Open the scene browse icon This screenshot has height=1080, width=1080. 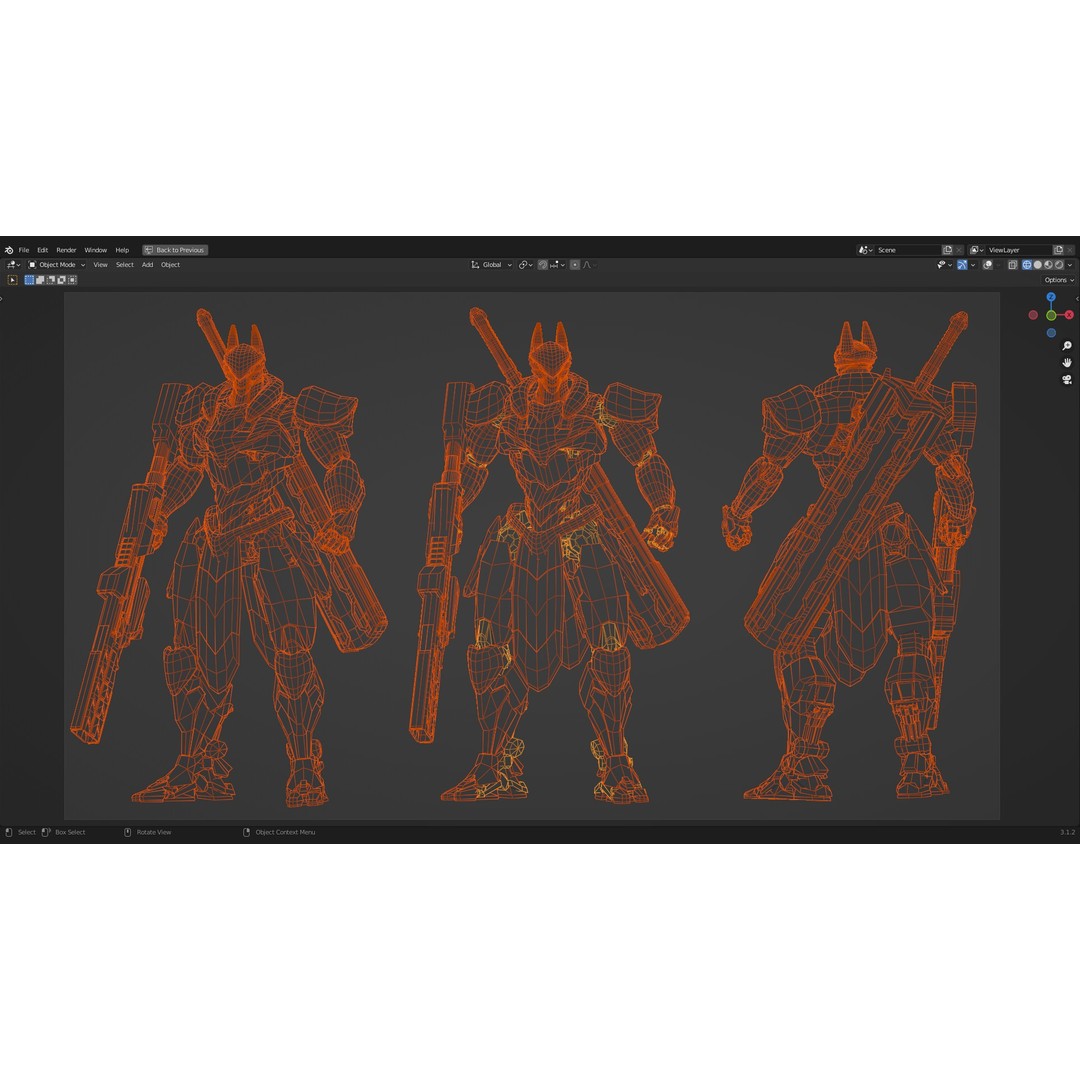[x=865, y=250]
